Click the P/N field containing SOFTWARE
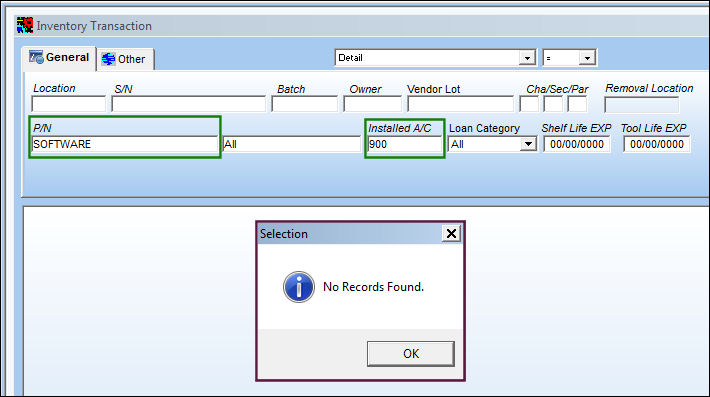Image resolution: width=710 pixels, height=397 pixels. (125, 144)
